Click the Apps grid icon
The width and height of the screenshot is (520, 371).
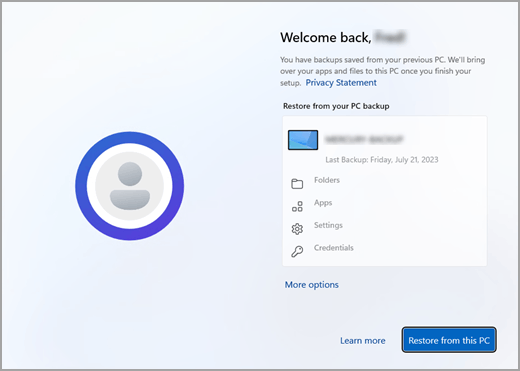click(x=297, y=206)
